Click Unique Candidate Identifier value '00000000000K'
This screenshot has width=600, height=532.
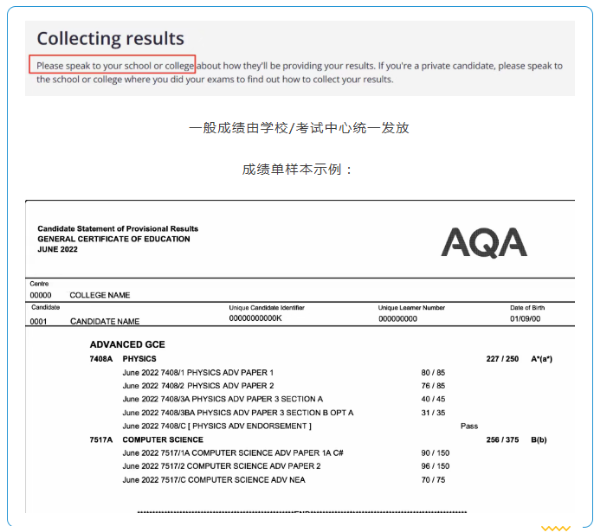[x=256, y=318]
